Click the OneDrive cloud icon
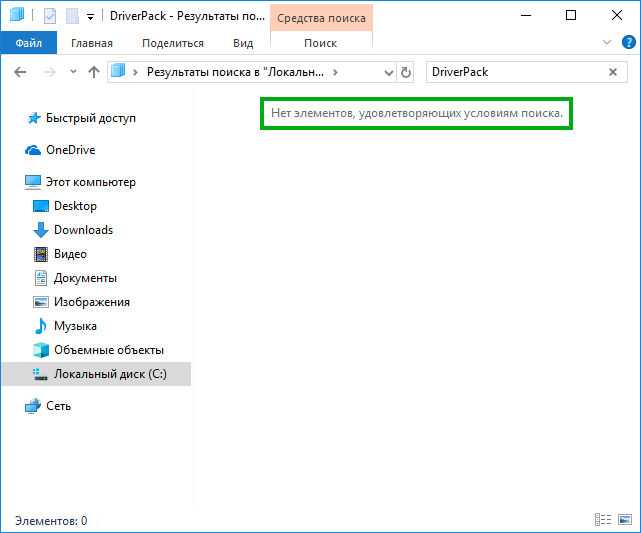The image size is (641, 533). click(x=33, y=150)
